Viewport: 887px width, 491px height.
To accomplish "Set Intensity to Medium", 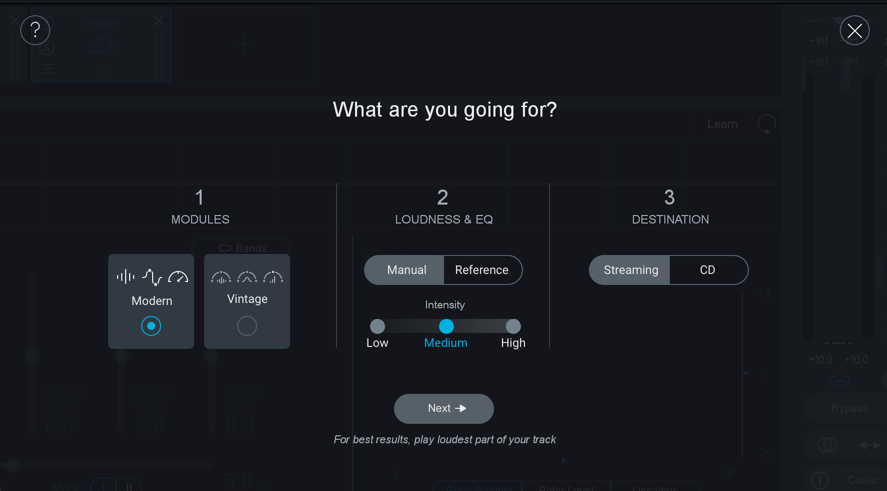I will 446,326.
